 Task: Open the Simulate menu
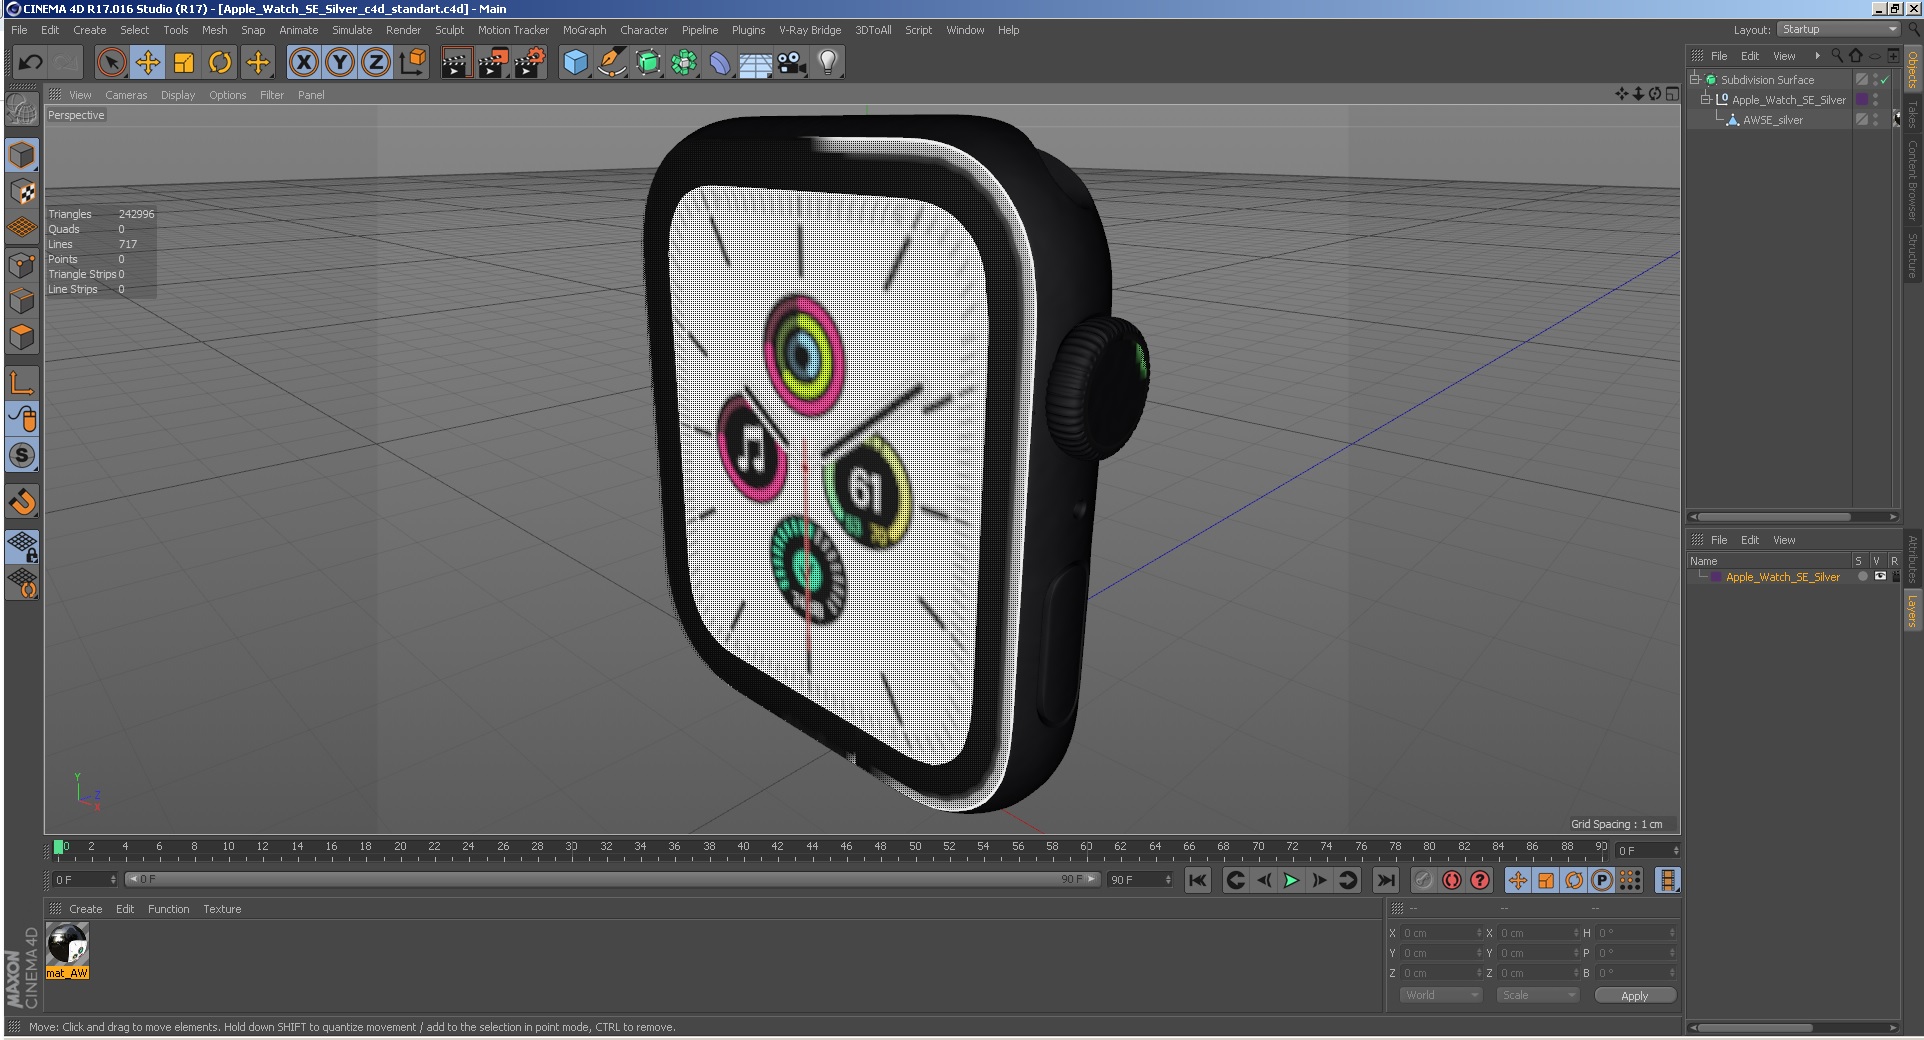coord(352,30)
